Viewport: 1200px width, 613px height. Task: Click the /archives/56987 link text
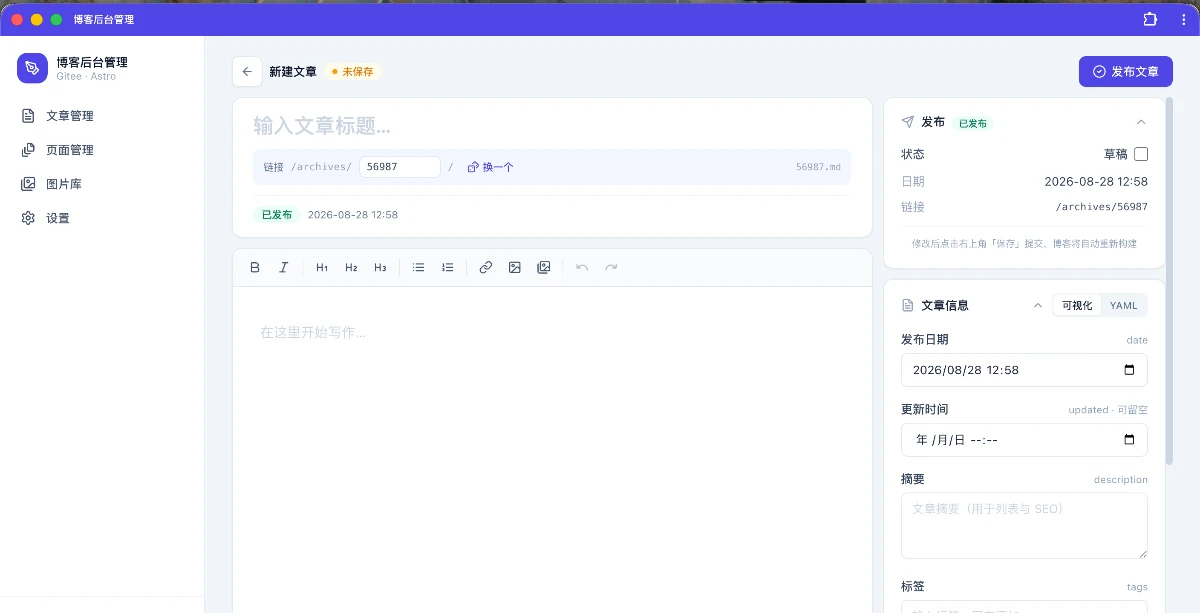coord(1102,207)
